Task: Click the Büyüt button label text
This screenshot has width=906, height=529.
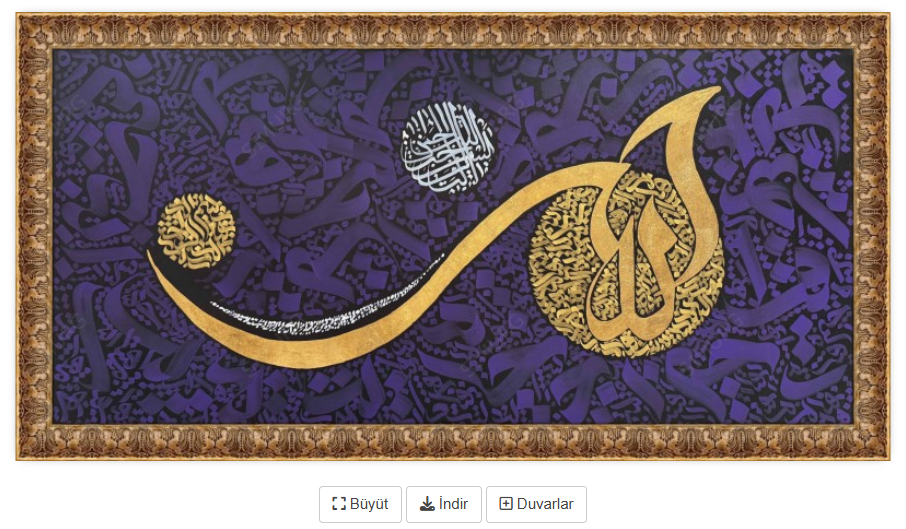Action: point(369,504)
